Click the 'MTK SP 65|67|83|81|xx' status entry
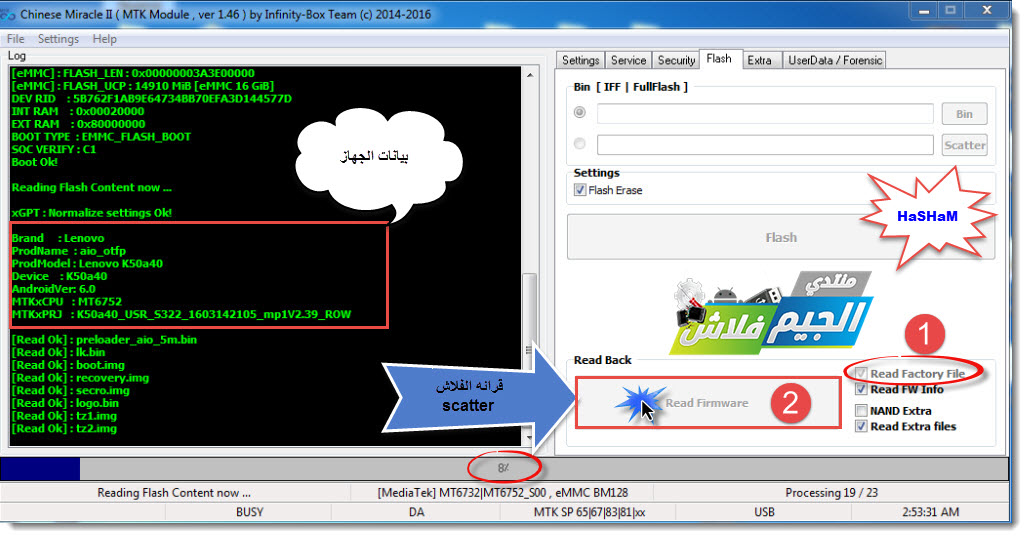 (x=589, y=512)
